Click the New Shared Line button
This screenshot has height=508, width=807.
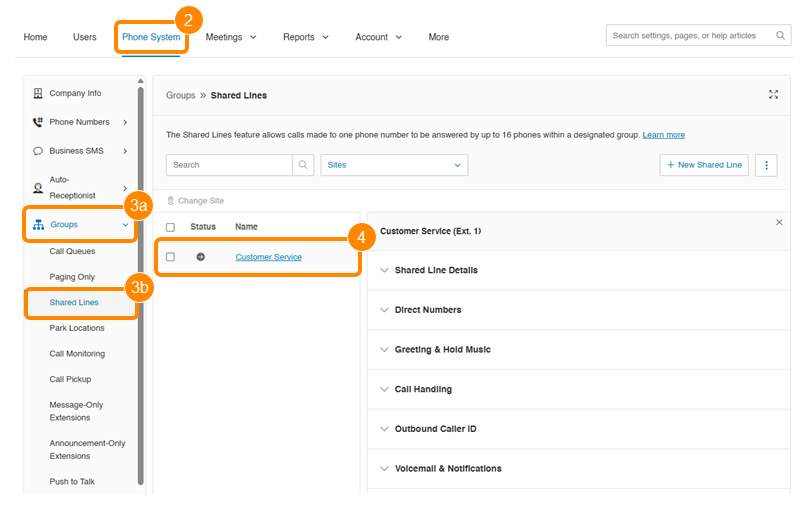coord(704,165)
